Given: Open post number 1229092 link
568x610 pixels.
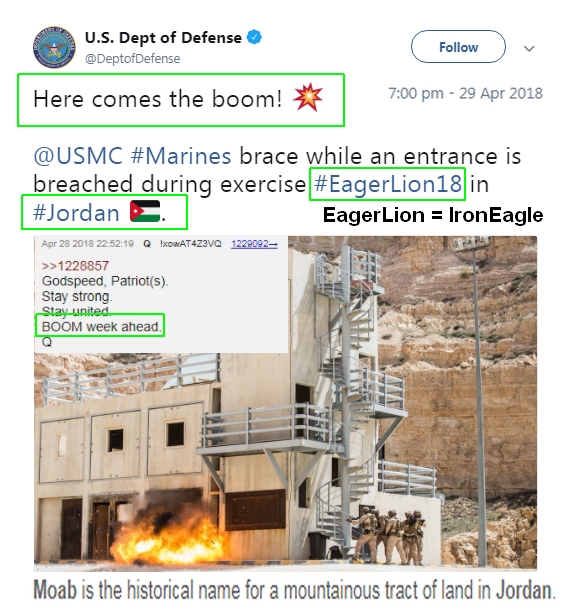Looking at the screenshot, I should click(x=254, y=244).
